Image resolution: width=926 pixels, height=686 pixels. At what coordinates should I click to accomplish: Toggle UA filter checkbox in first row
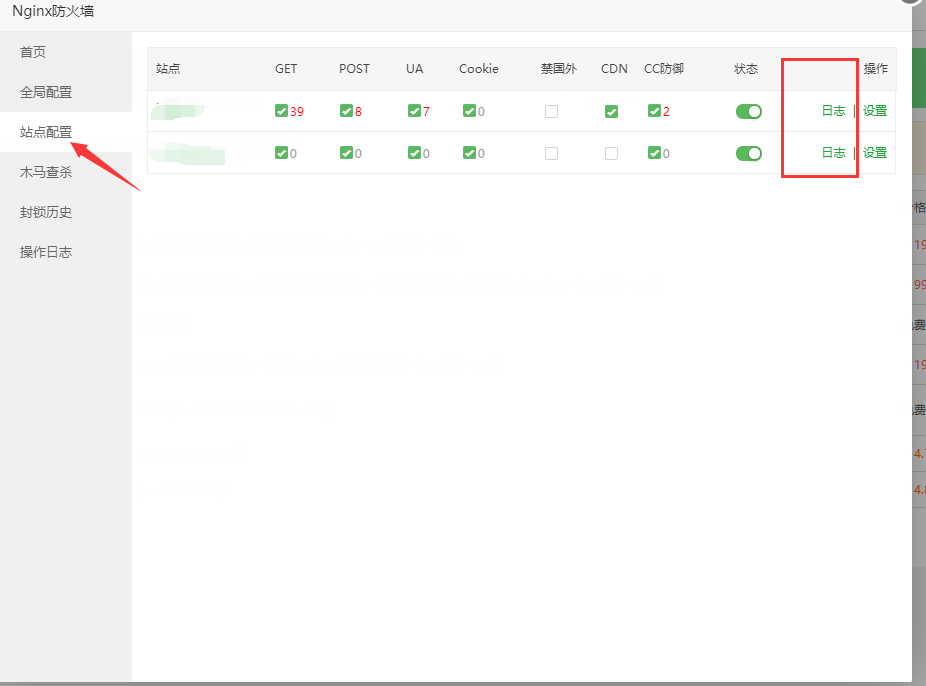click(x=414, y=111)
